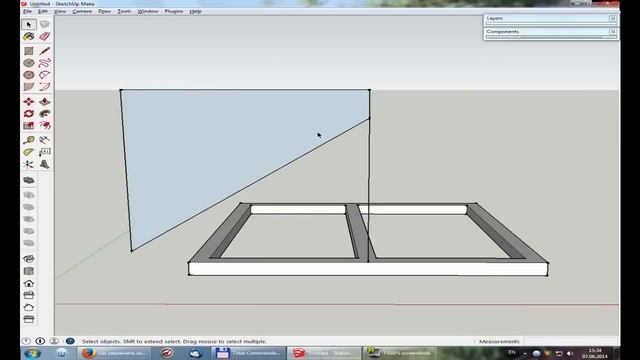Viewport: 640px width, 360px height.
Task: Click the Make Component tool
Action: [x=44, y=24]
